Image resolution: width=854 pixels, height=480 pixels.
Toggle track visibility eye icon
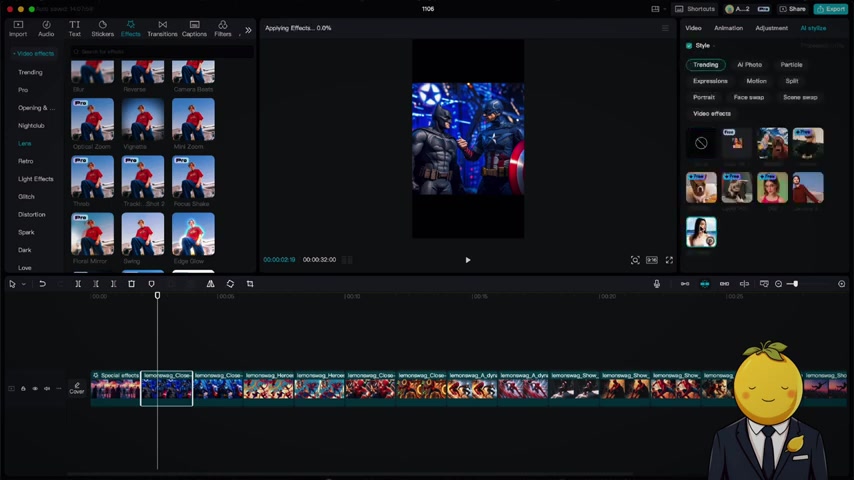coord(35,388)
